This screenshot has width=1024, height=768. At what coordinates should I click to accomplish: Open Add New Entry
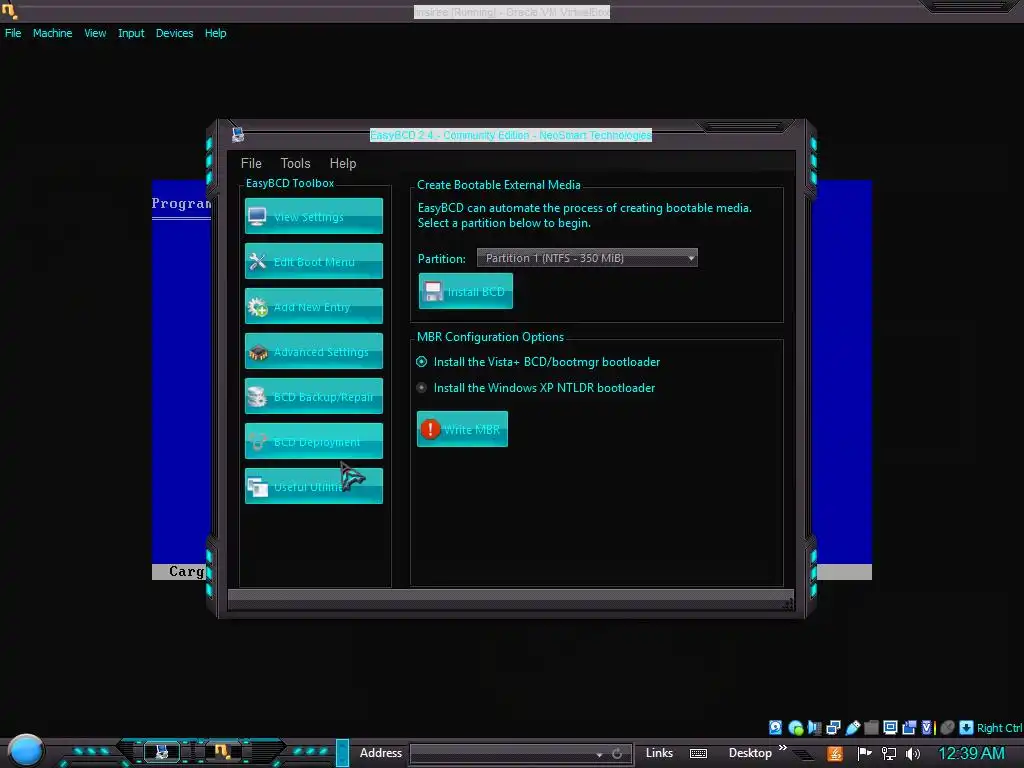(x=314, y=306)
